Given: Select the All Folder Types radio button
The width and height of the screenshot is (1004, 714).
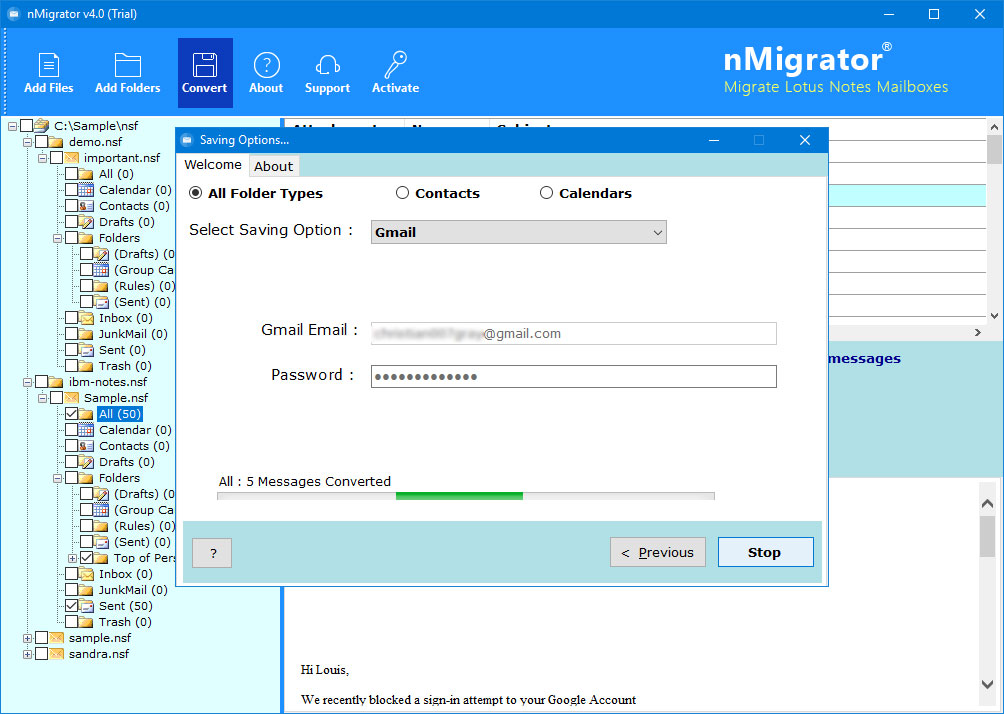Looking at the screenshot, I should 195,193.
